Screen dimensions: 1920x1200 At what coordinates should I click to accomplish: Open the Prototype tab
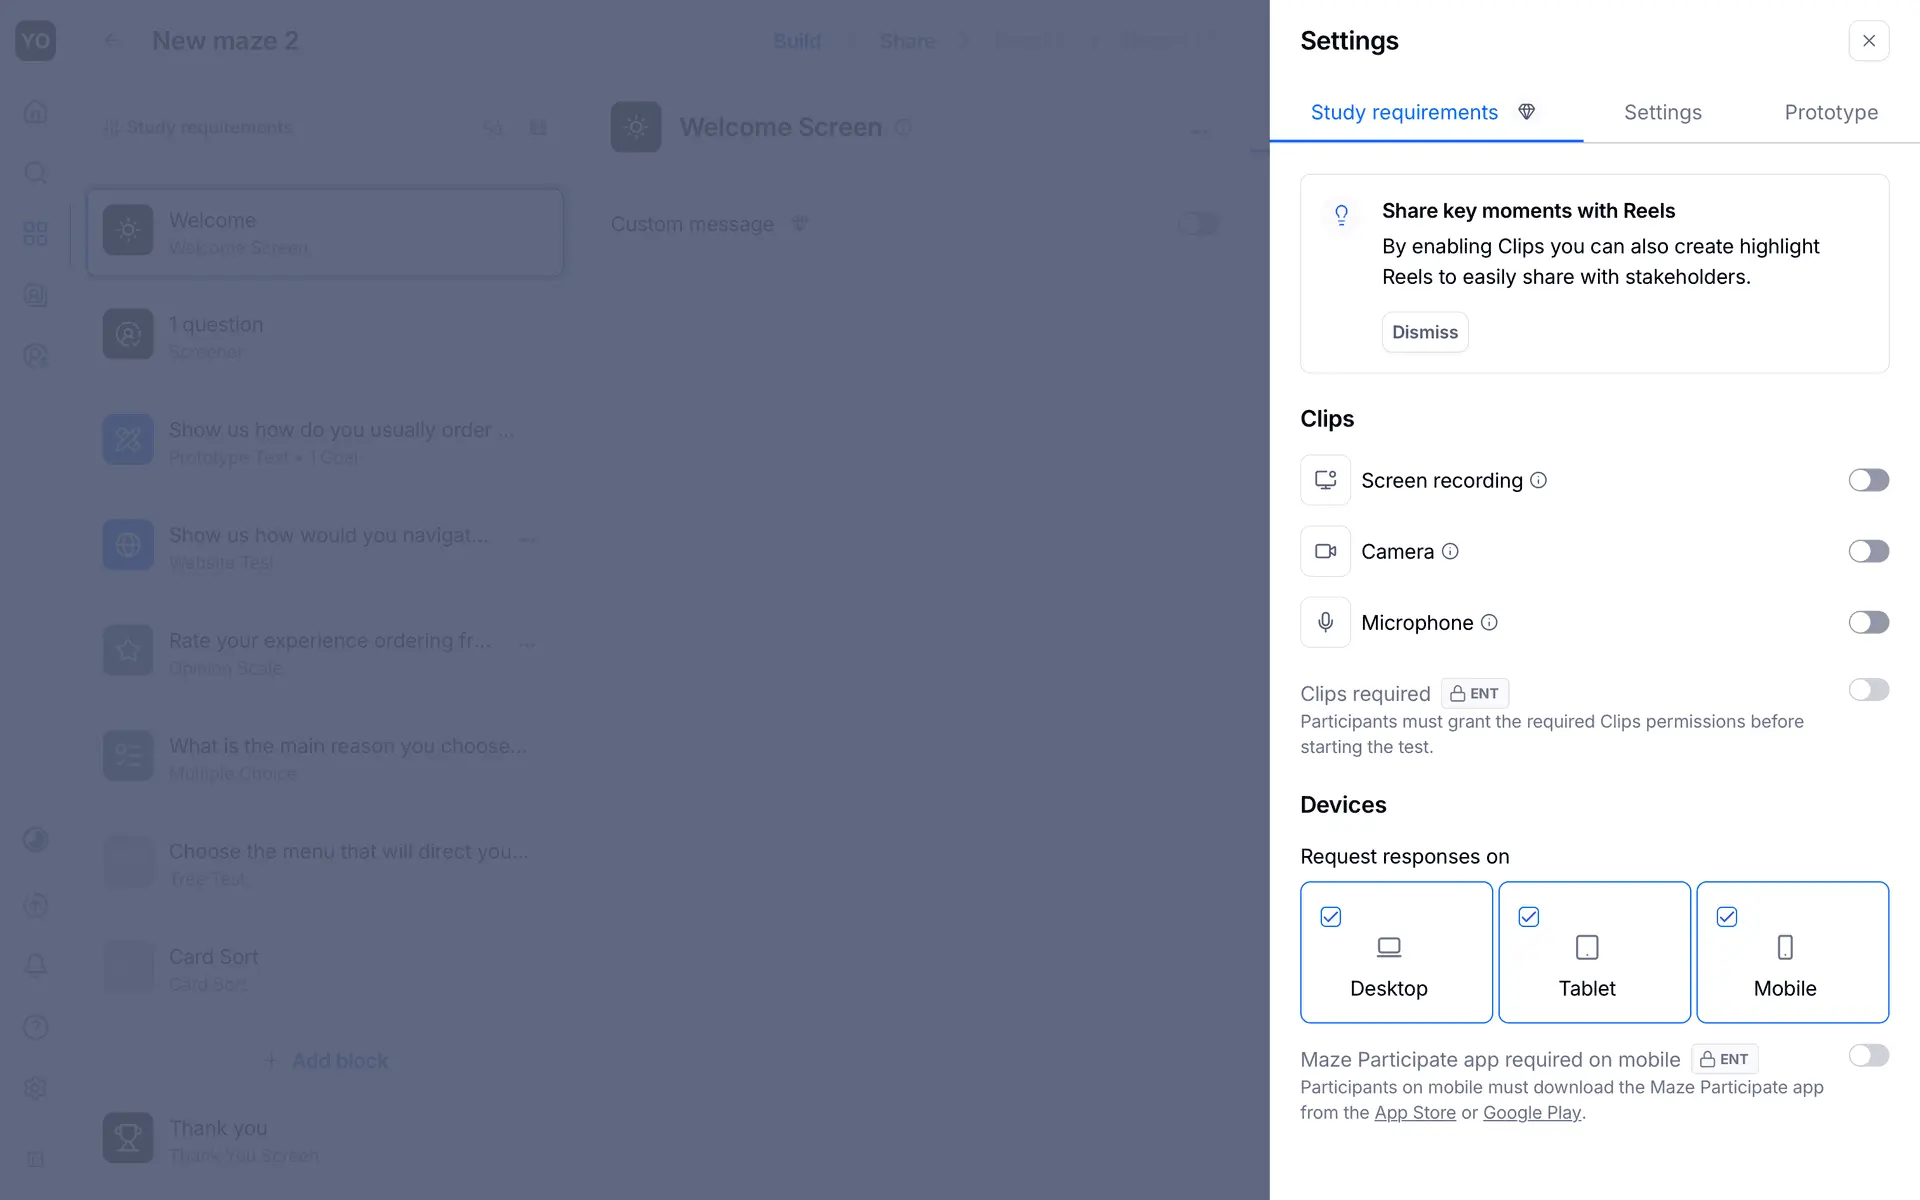(x=1830, y=112)
